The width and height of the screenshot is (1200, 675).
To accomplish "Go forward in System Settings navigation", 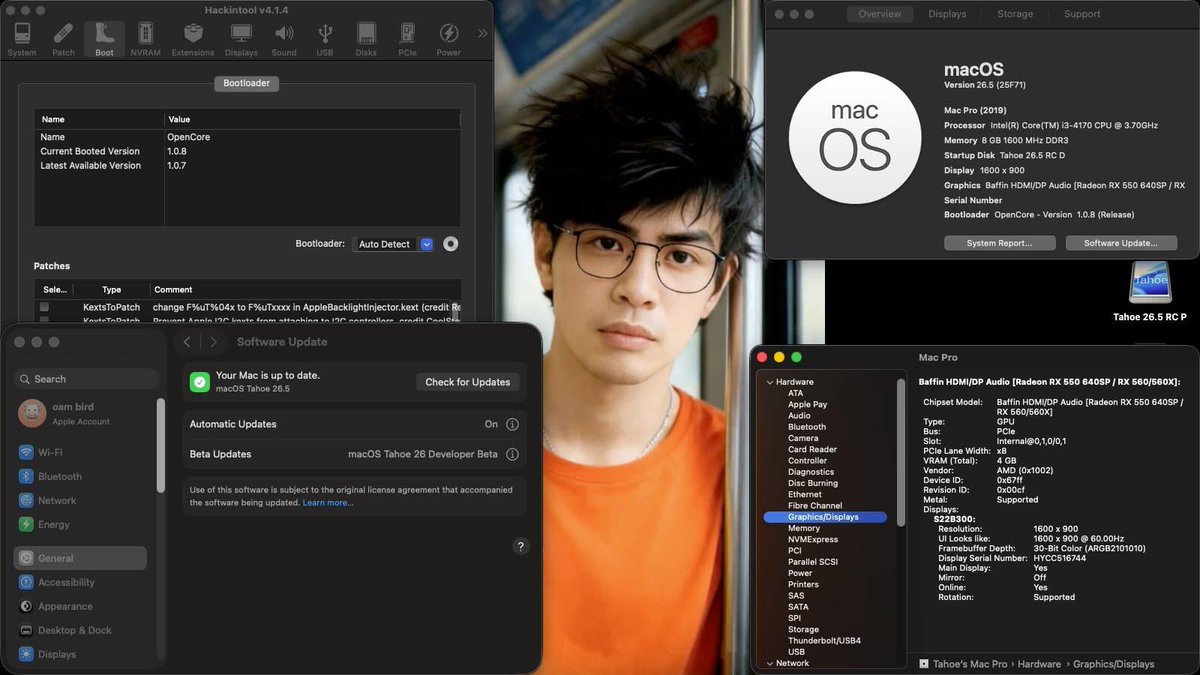I will [213, 342].
